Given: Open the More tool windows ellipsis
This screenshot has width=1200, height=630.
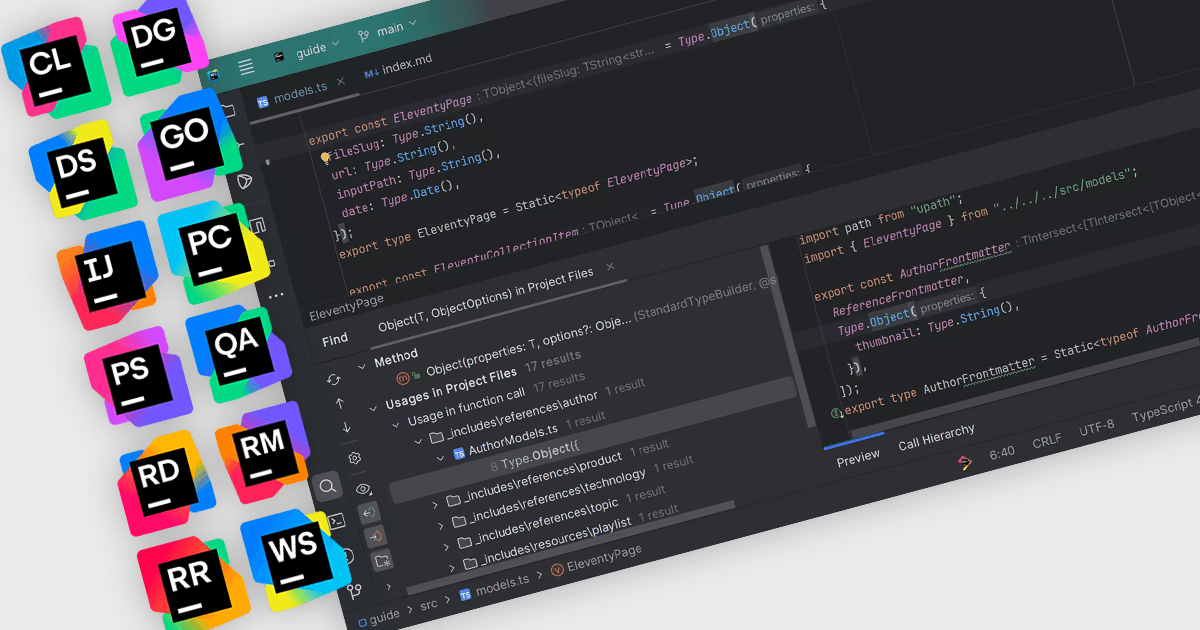Looking at the screenshot, I should (276, 295).
